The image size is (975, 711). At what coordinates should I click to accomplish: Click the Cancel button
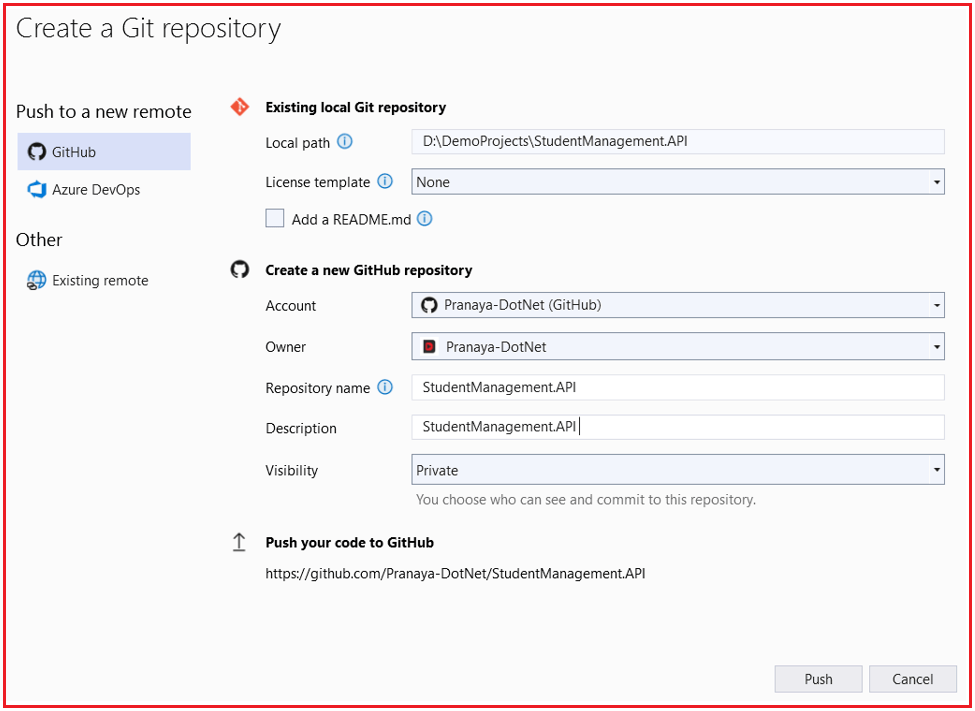point(912,678)
